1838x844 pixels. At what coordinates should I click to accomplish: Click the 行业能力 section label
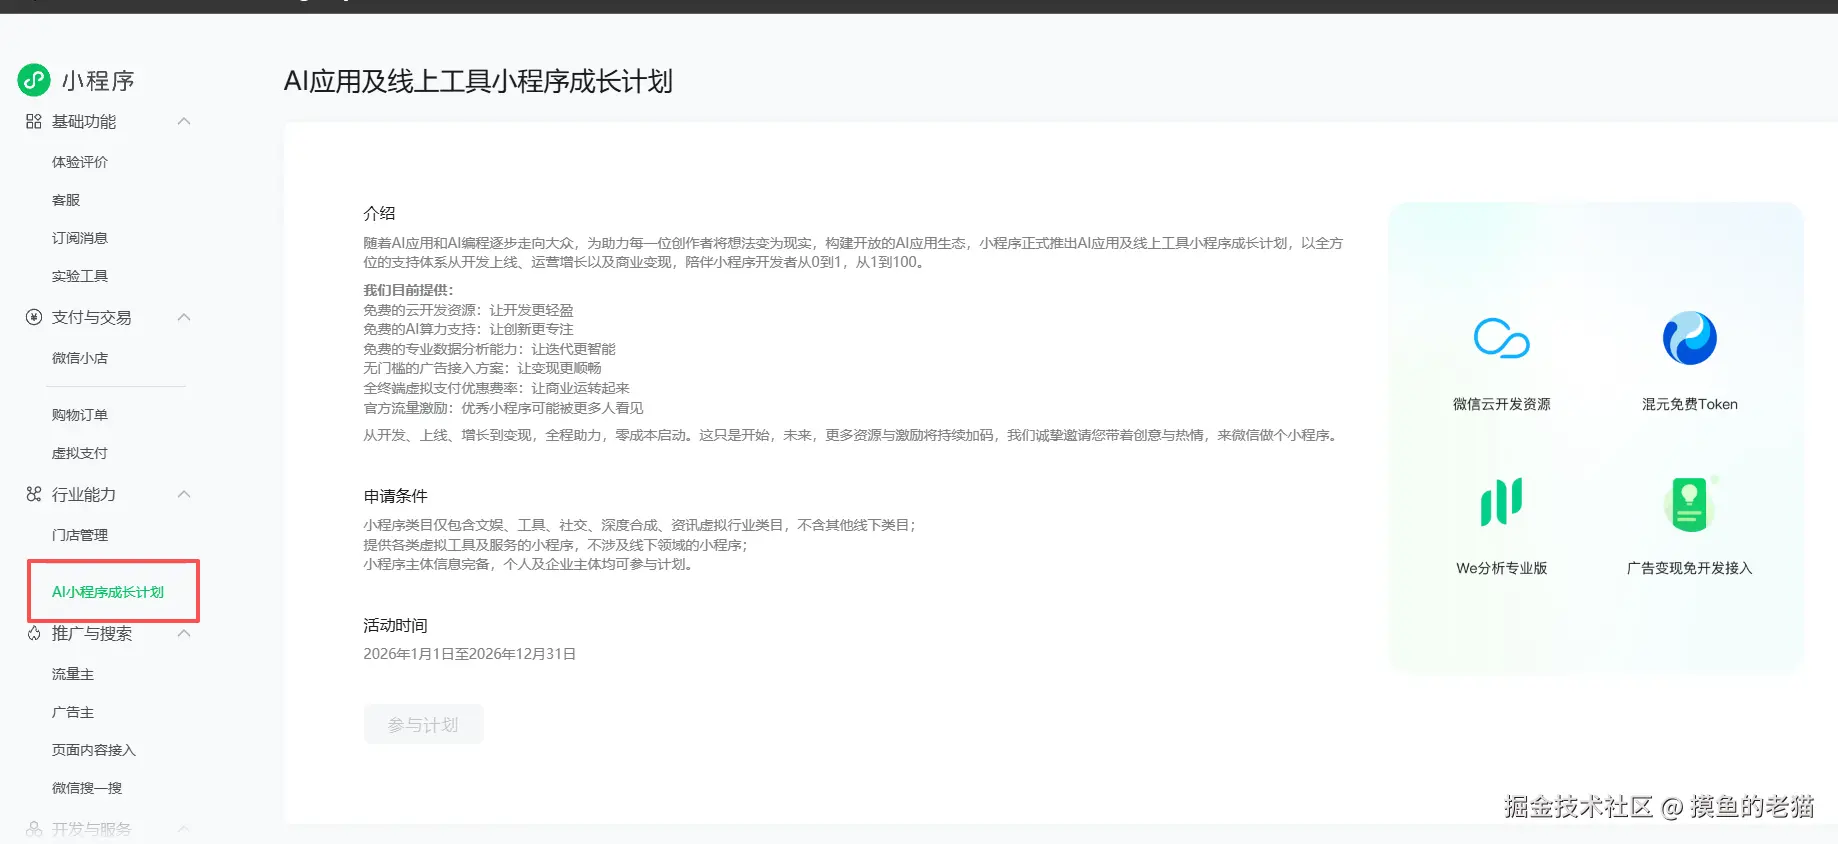click(84, 494)
